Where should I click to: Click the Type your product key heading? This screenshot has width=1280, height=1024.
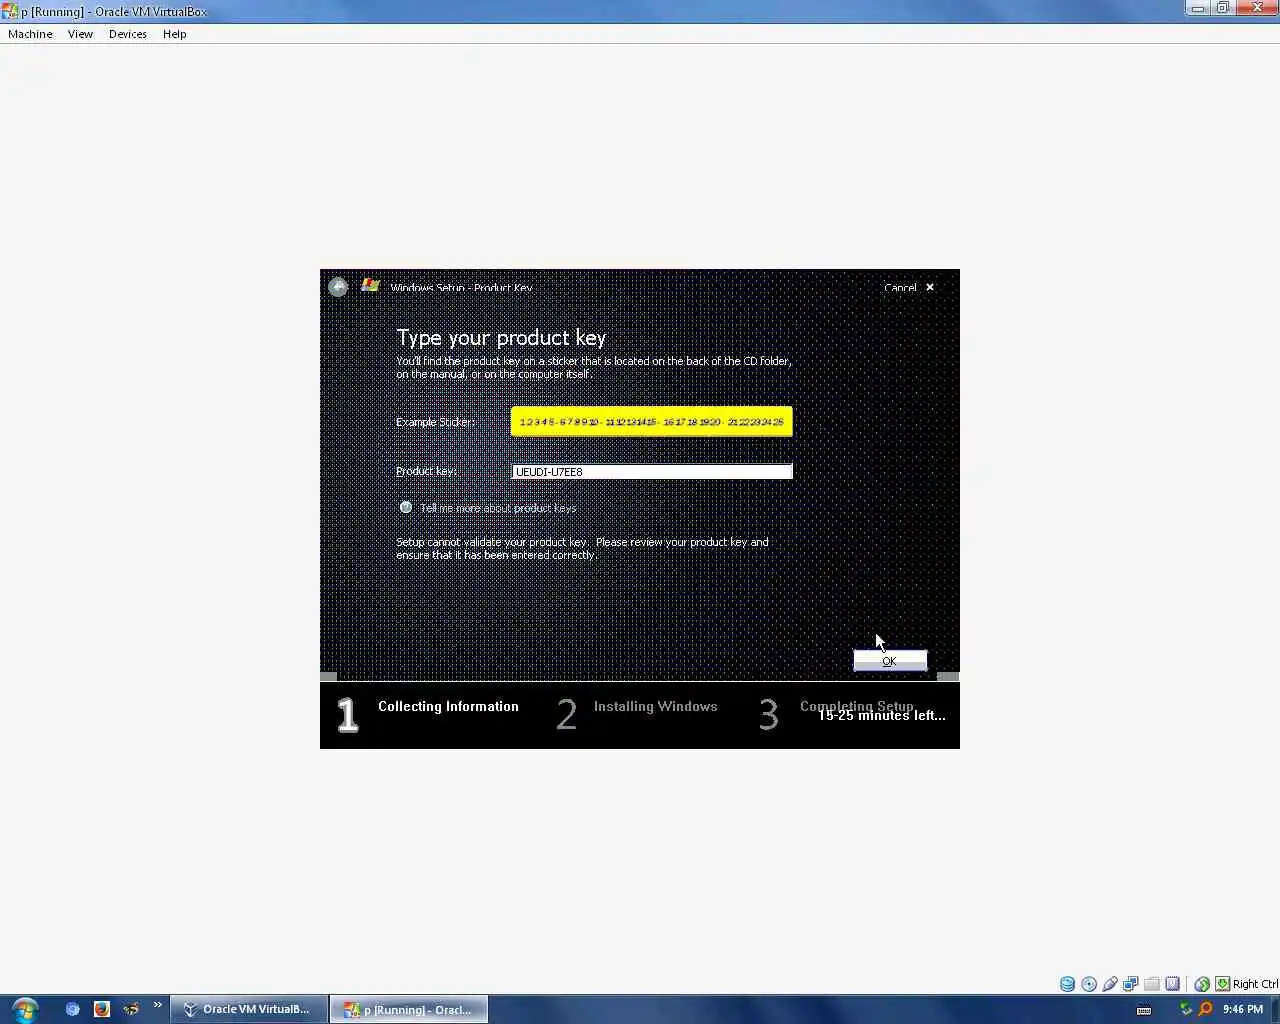click(x=501, y=338)
